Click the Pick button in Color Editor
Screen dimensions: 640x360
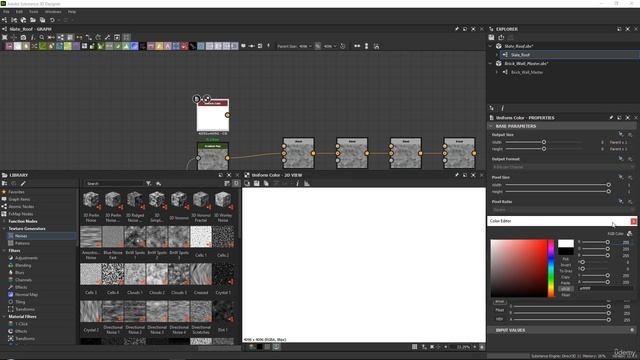coord(566,259)
